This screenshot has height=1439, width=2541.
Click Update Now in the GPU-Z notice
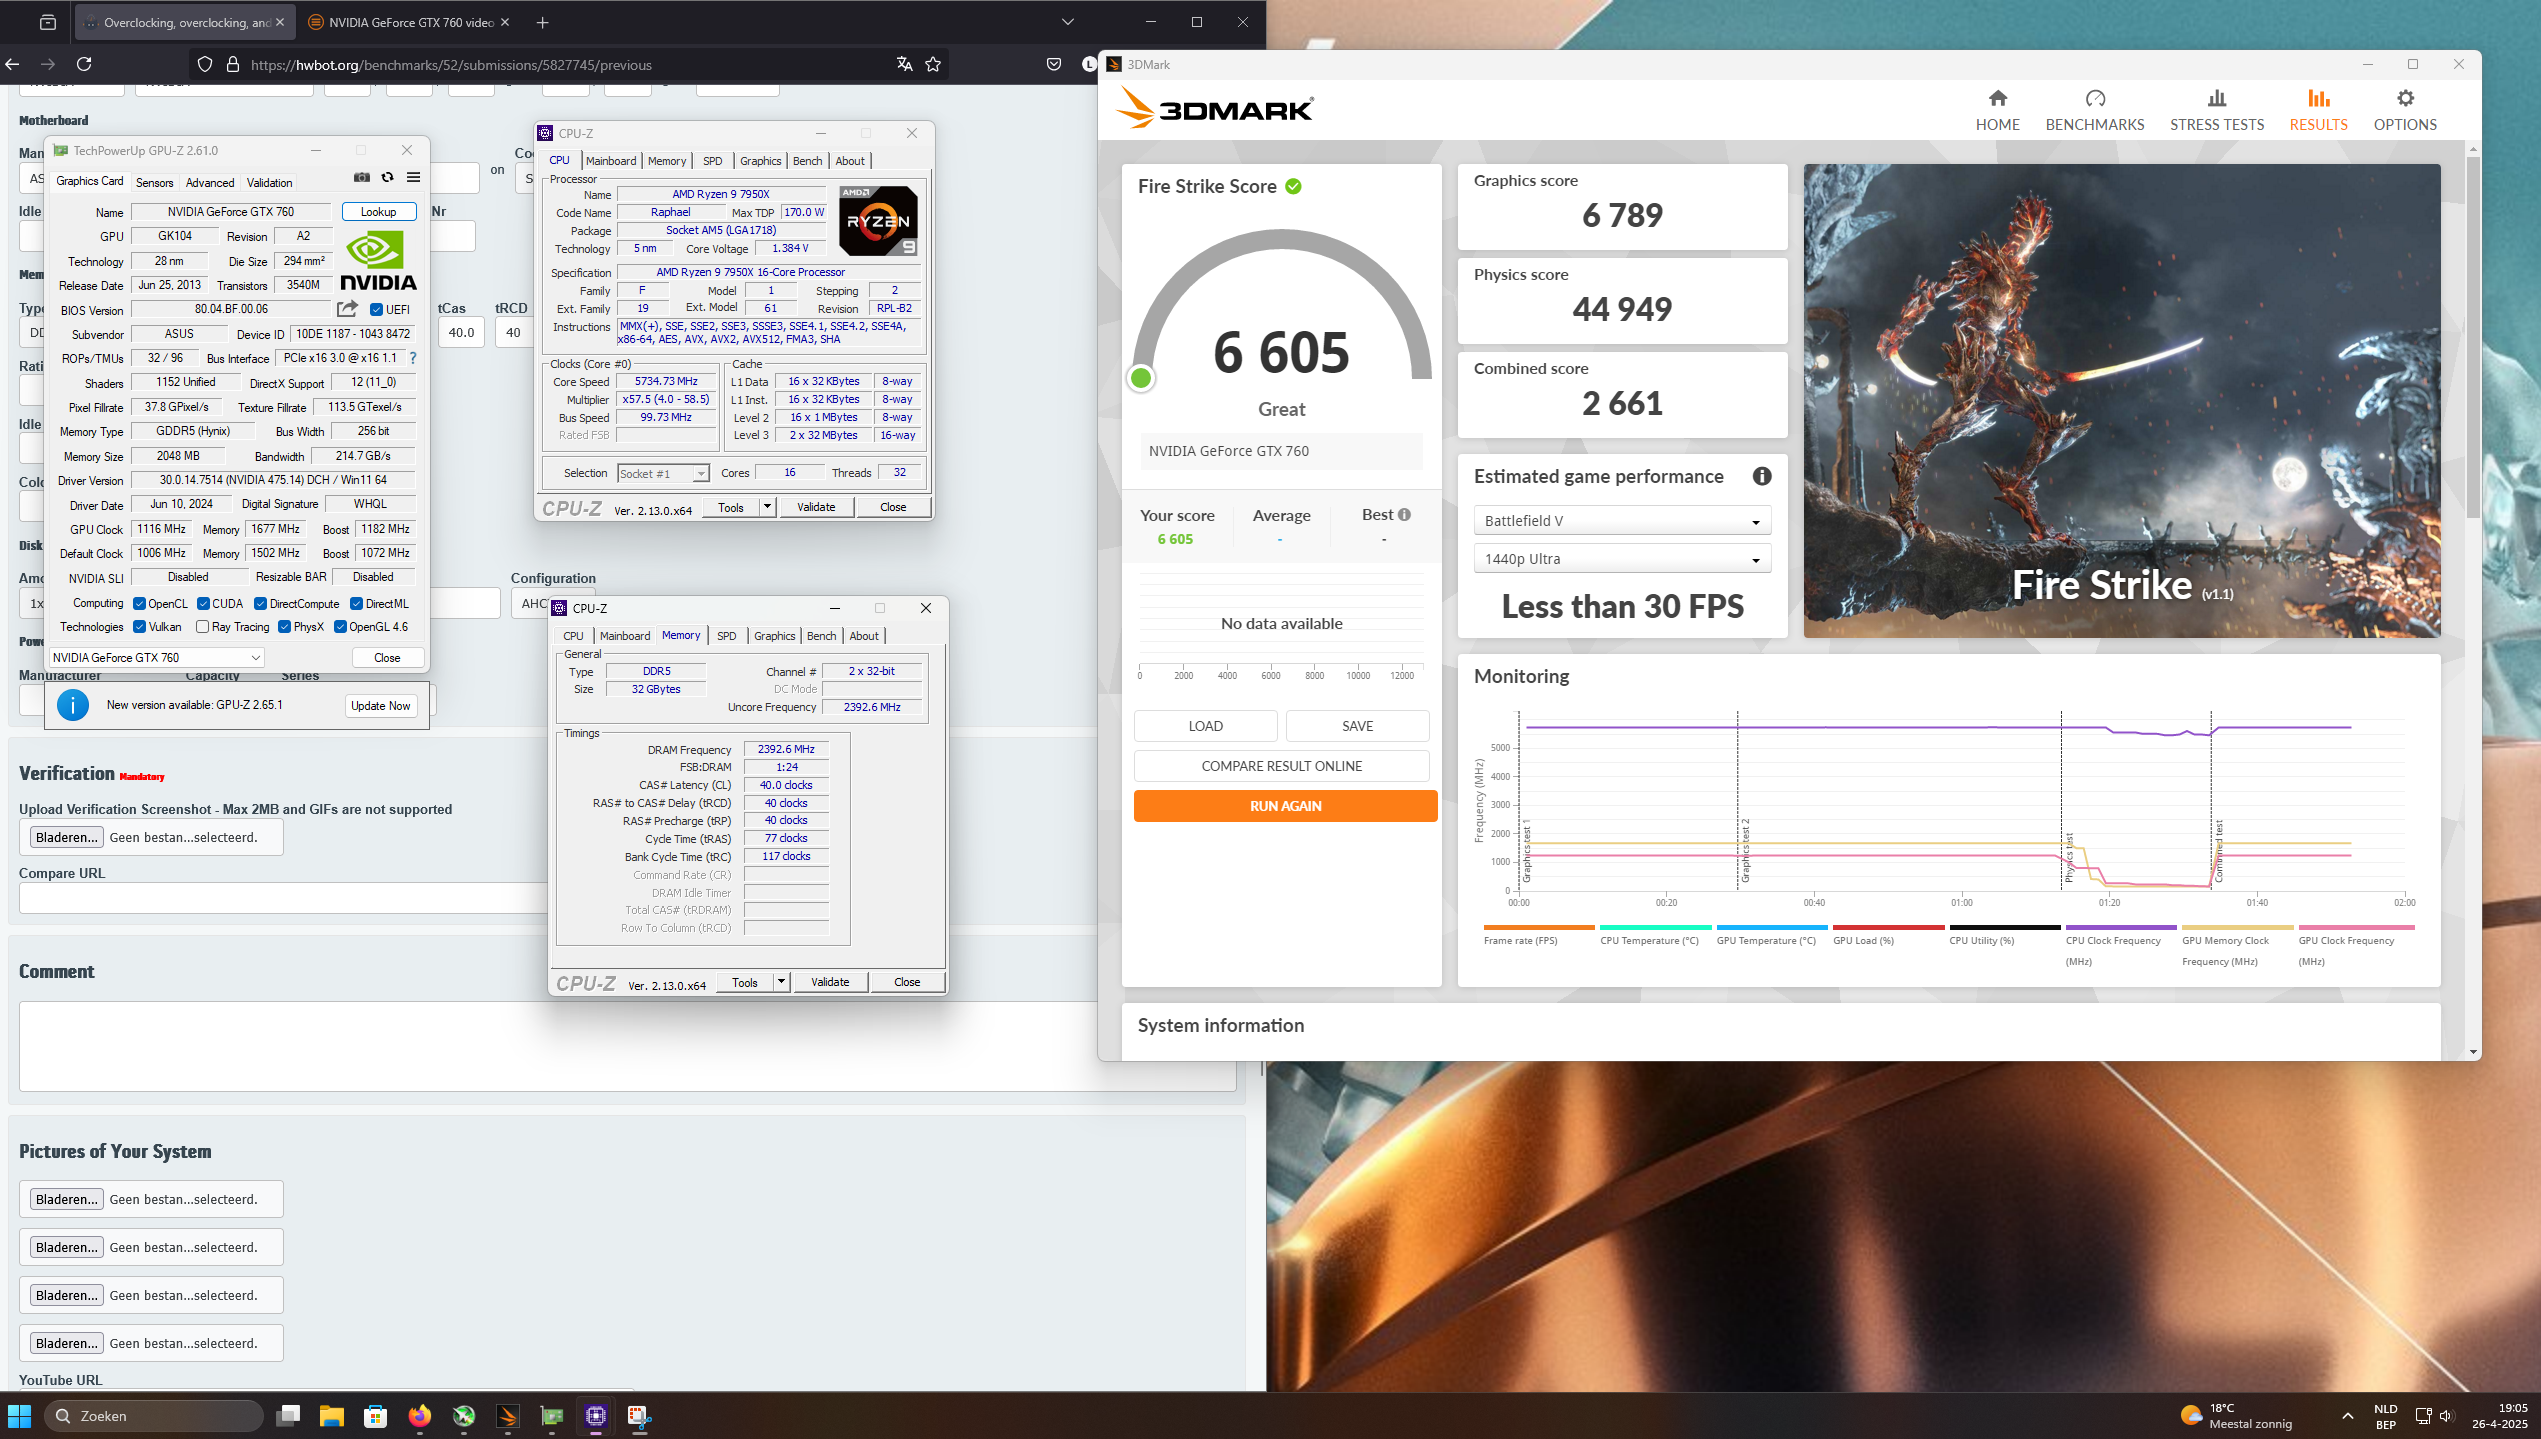(x=381, y=706)
